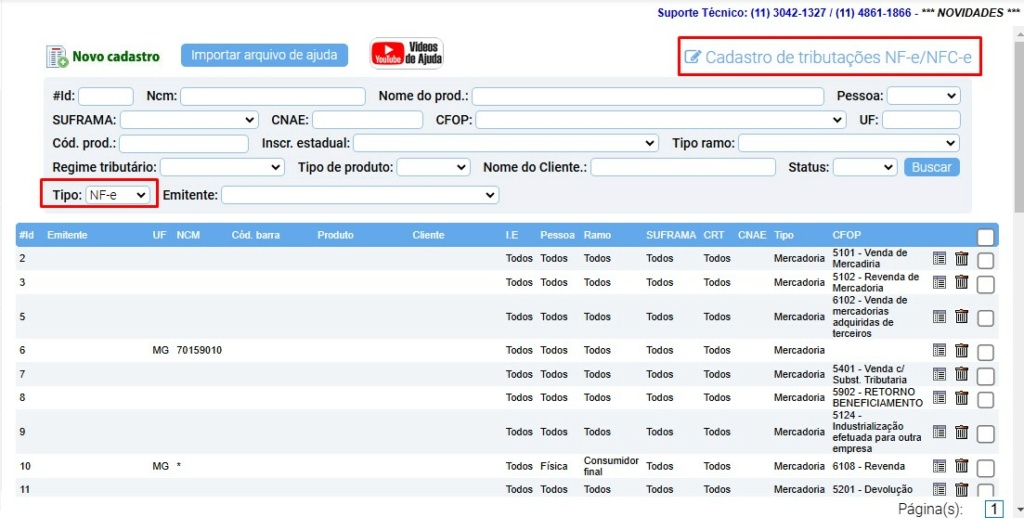
Task: Click the #Id filter field
Action: [106, 96]
